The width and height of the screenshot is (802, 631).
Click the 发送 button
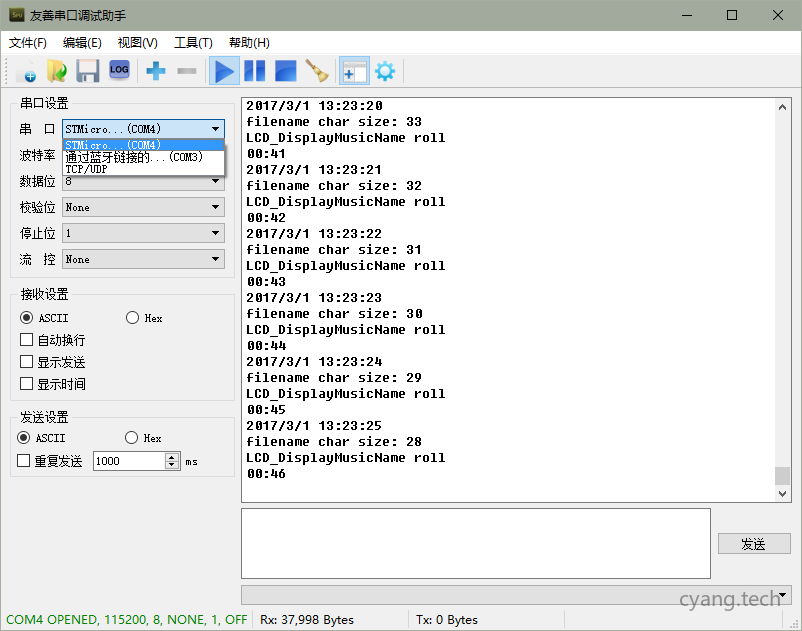pyautogui.click(x=753, y=544)
